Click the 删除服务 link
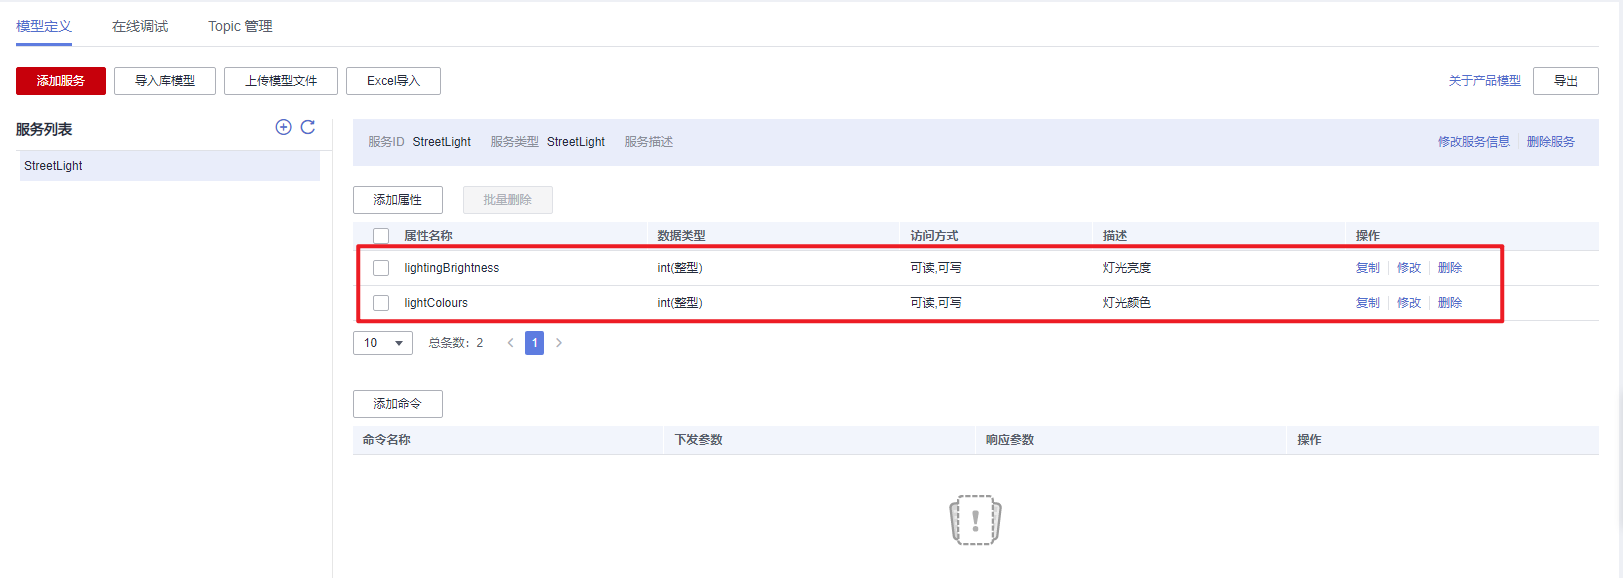1623x578 pixels. click(1551, 142)
